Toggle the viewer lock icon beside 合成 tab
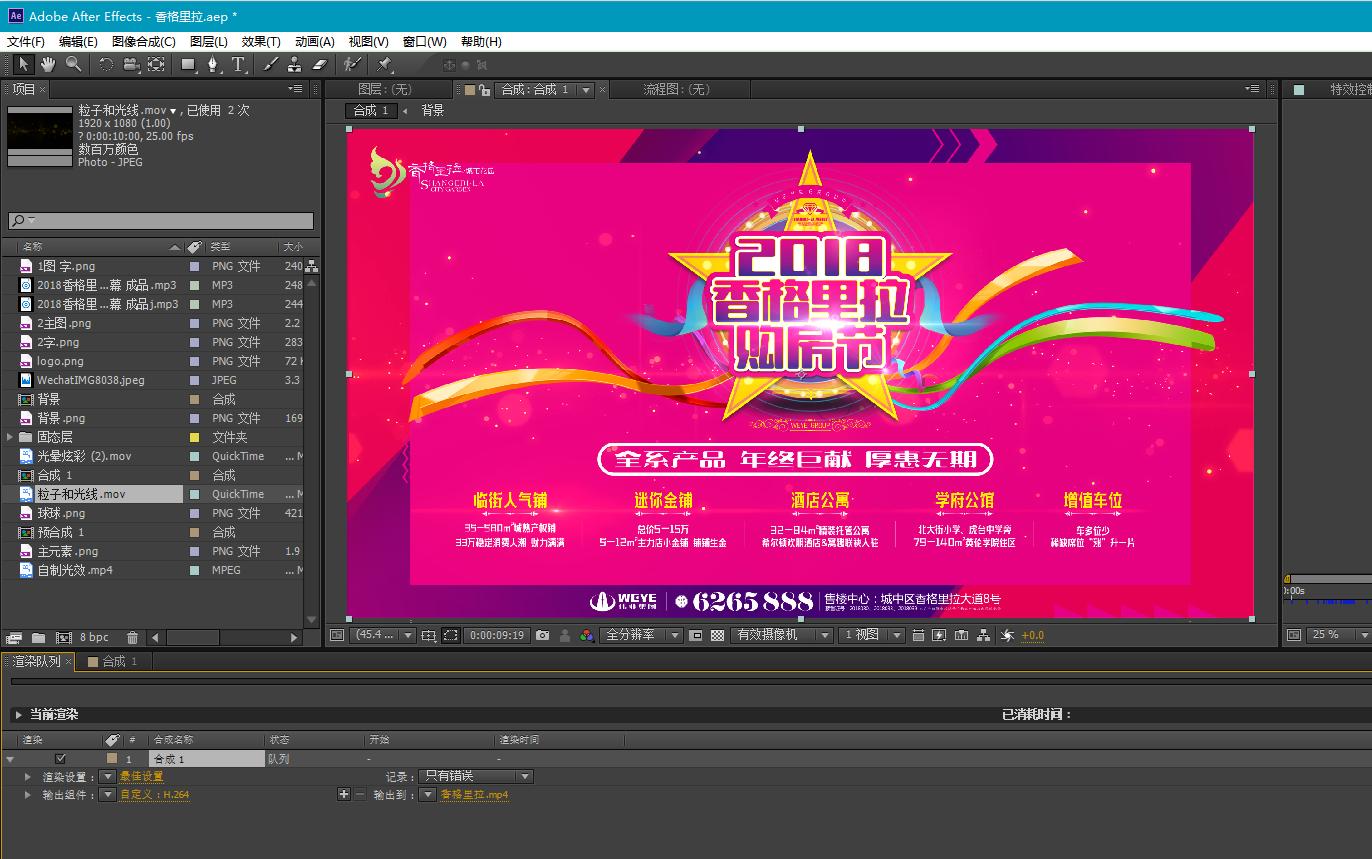Image resolution: width=1372 pixels, height=859 pixels. (x=484, y=90)
